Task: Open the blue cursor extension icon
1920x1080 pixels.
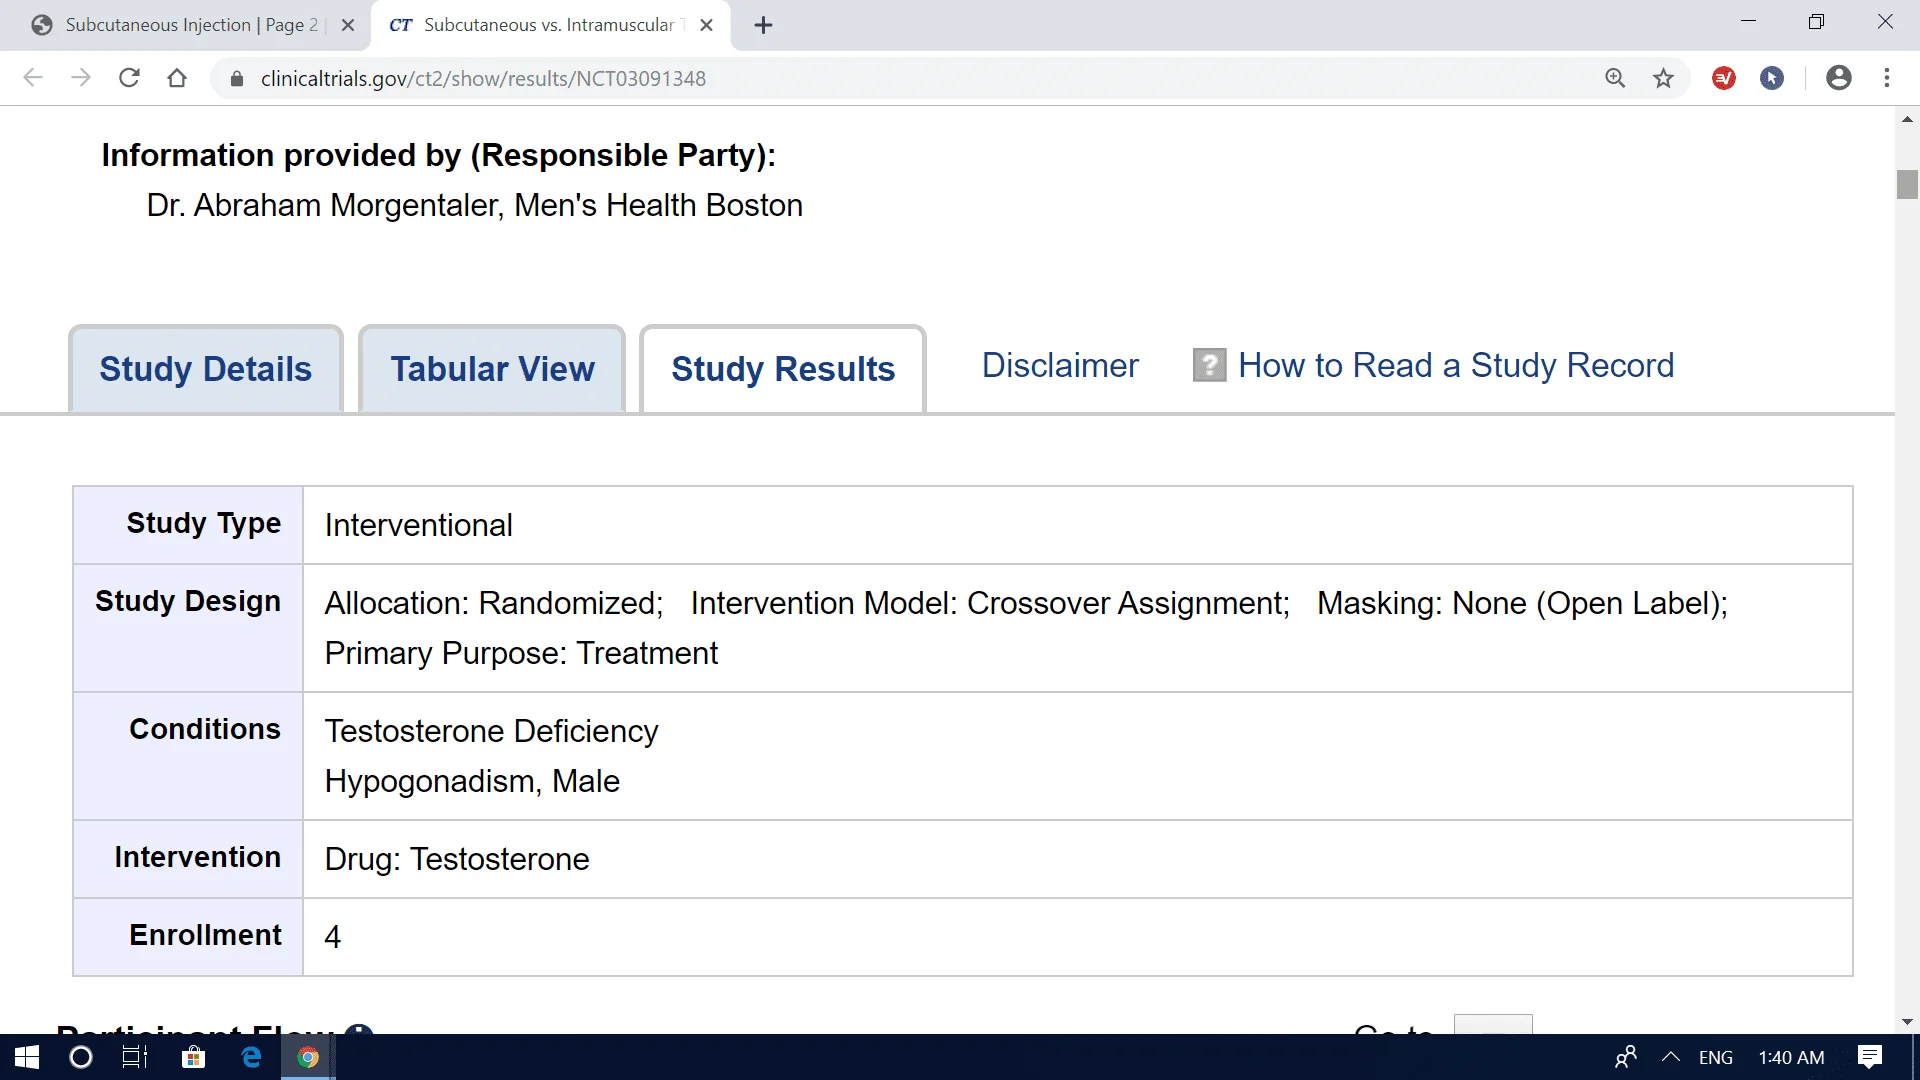Action: click(1772, 78)
